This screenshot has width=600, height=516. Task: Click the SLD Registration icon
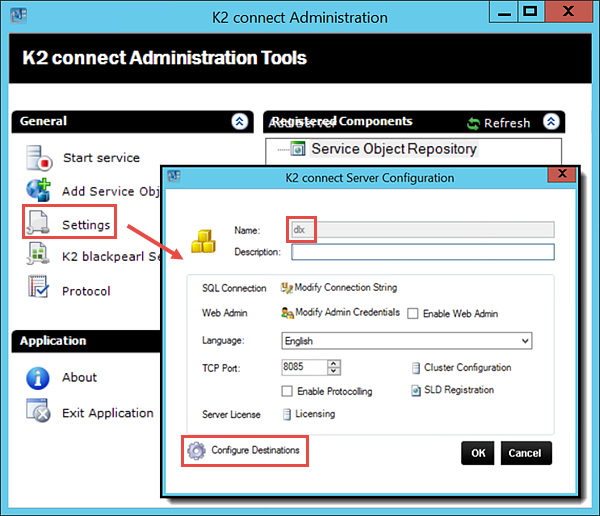[416, 390]
